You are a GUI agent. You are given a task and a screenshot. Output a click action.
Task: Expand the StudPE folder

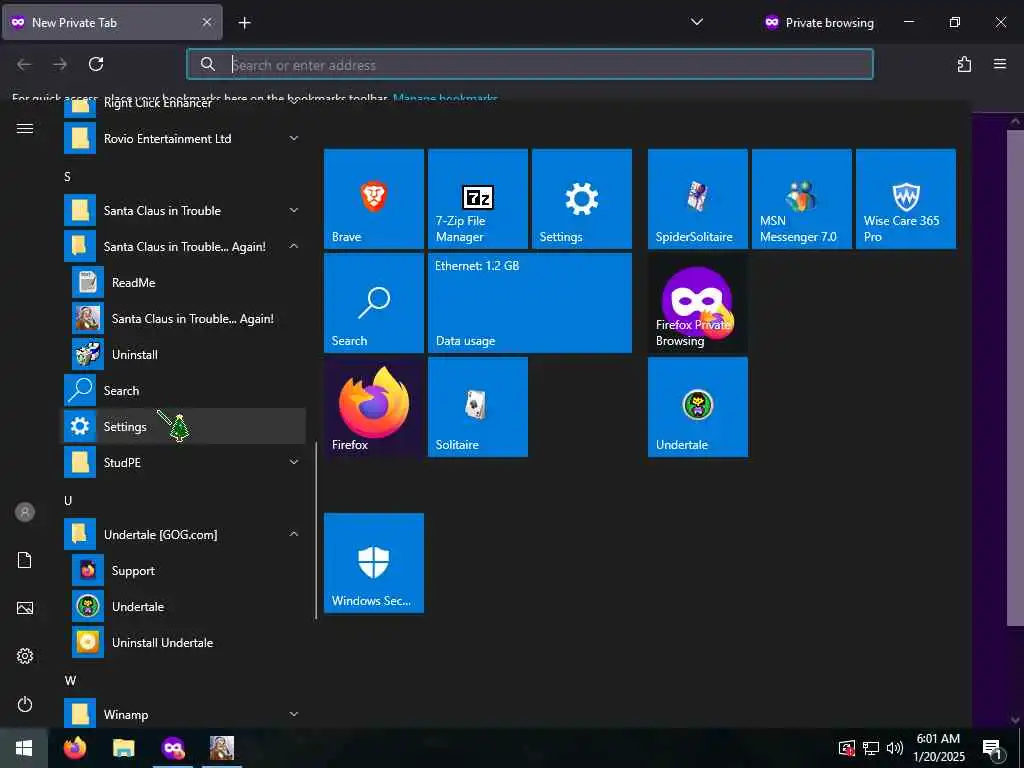pyautogui.click(x=184, y=462)
